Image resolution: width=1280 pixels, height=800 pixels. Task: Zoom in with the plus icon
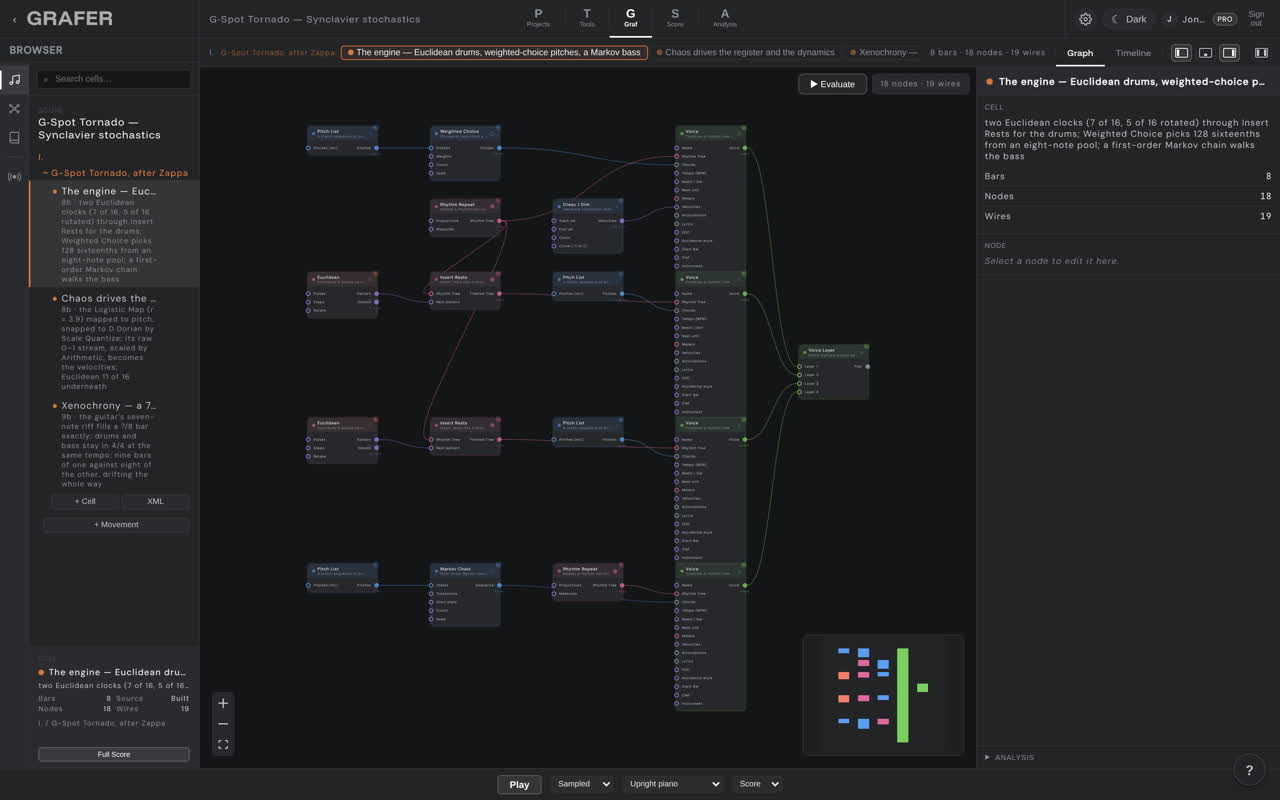223,703
